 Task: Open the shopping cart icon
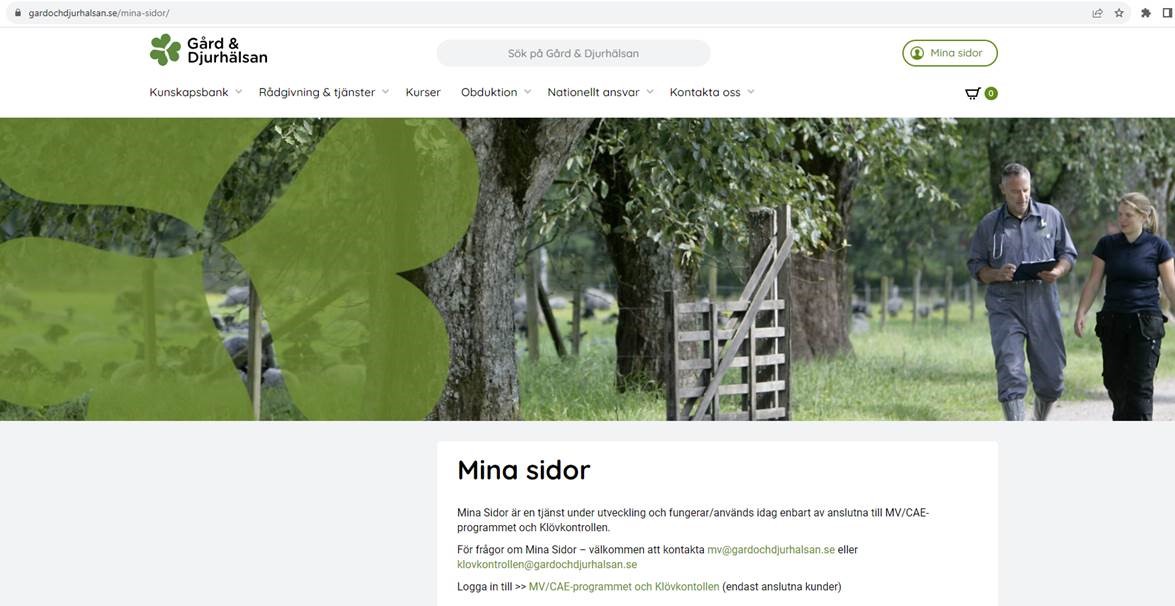click(973, 94)
